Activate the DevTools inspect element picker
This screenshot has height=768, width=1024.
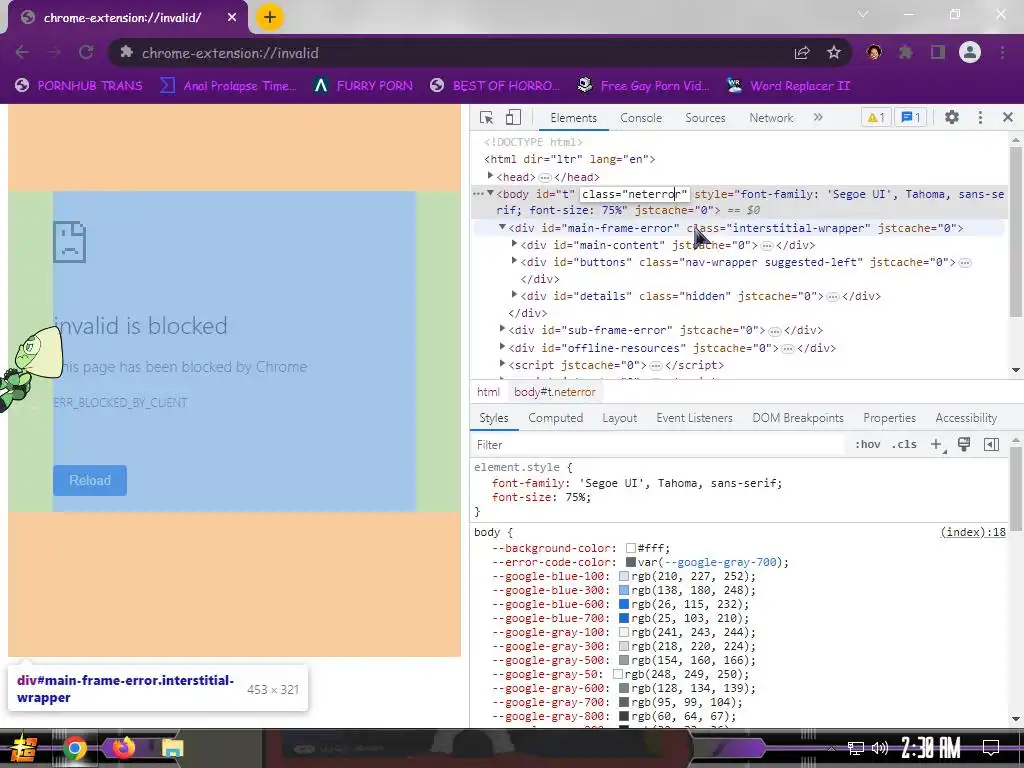tap(486, 118)
